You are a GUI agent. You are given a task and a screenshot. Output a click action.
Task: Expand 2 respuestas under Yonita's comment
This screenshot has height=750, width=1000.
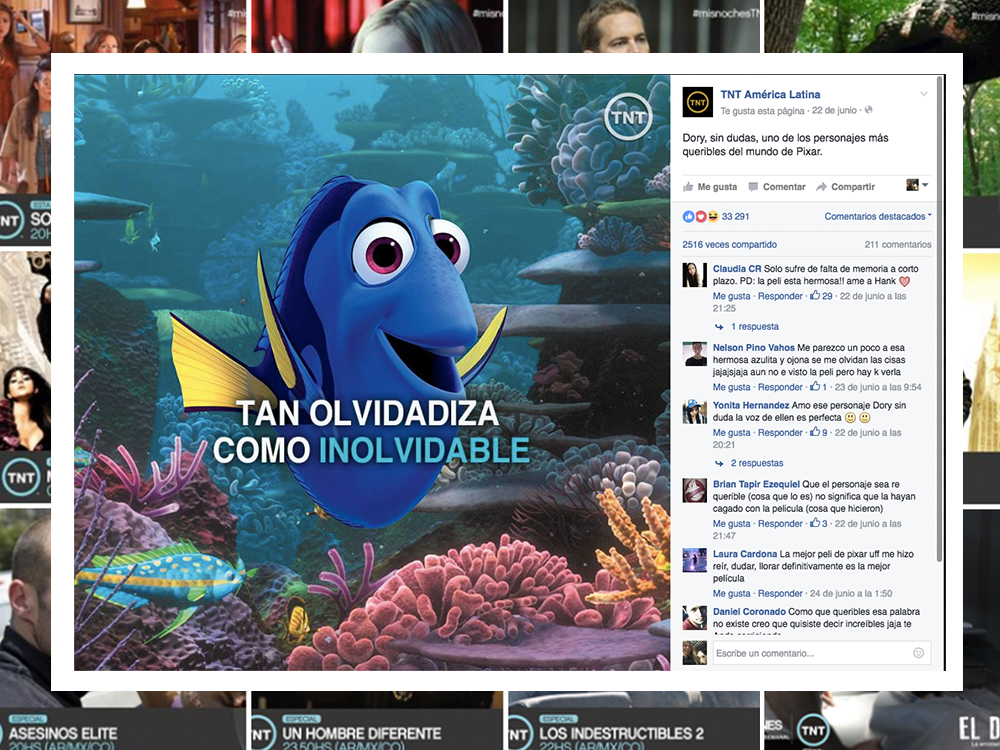tap(749, 463)
